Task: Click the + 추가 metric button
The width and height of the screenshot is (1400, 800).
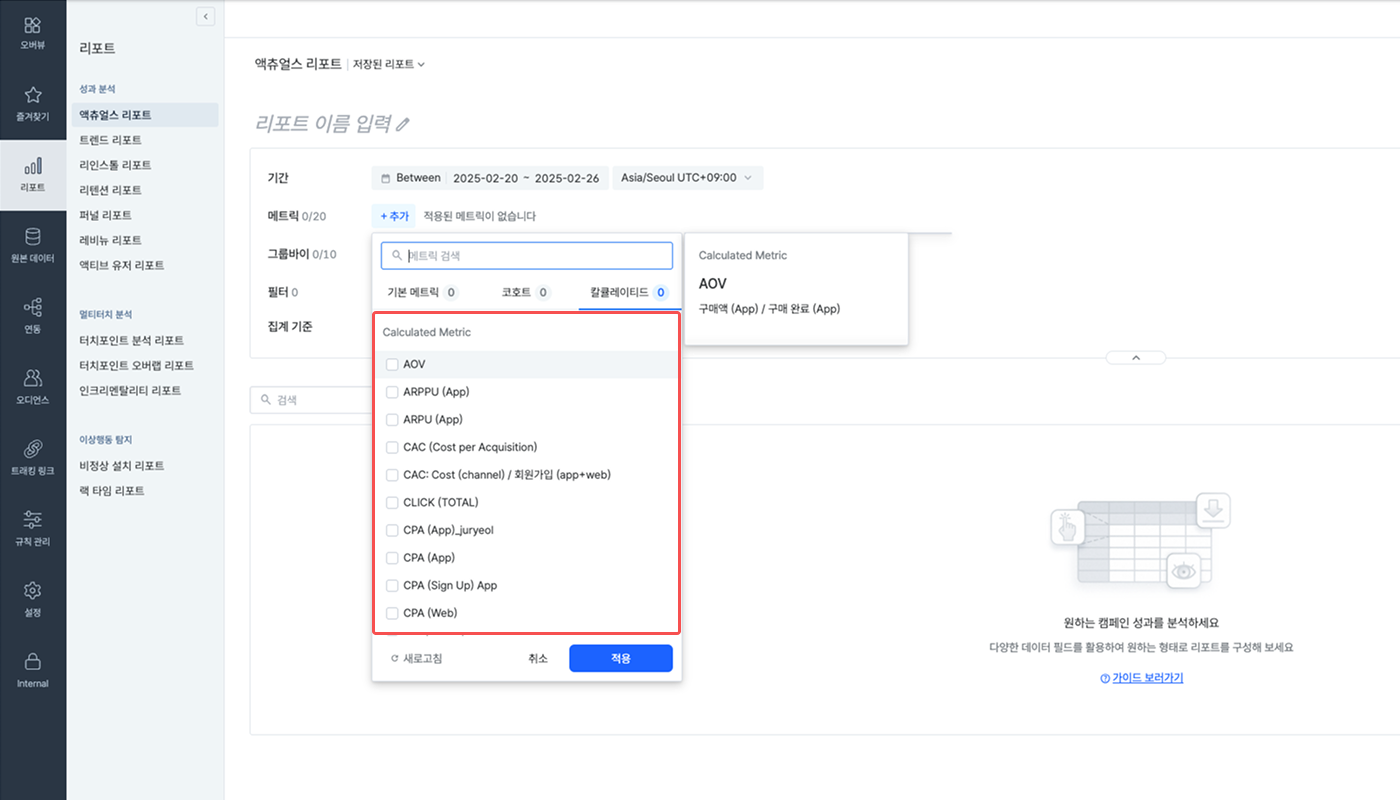Action: click(x=394, y=216)
